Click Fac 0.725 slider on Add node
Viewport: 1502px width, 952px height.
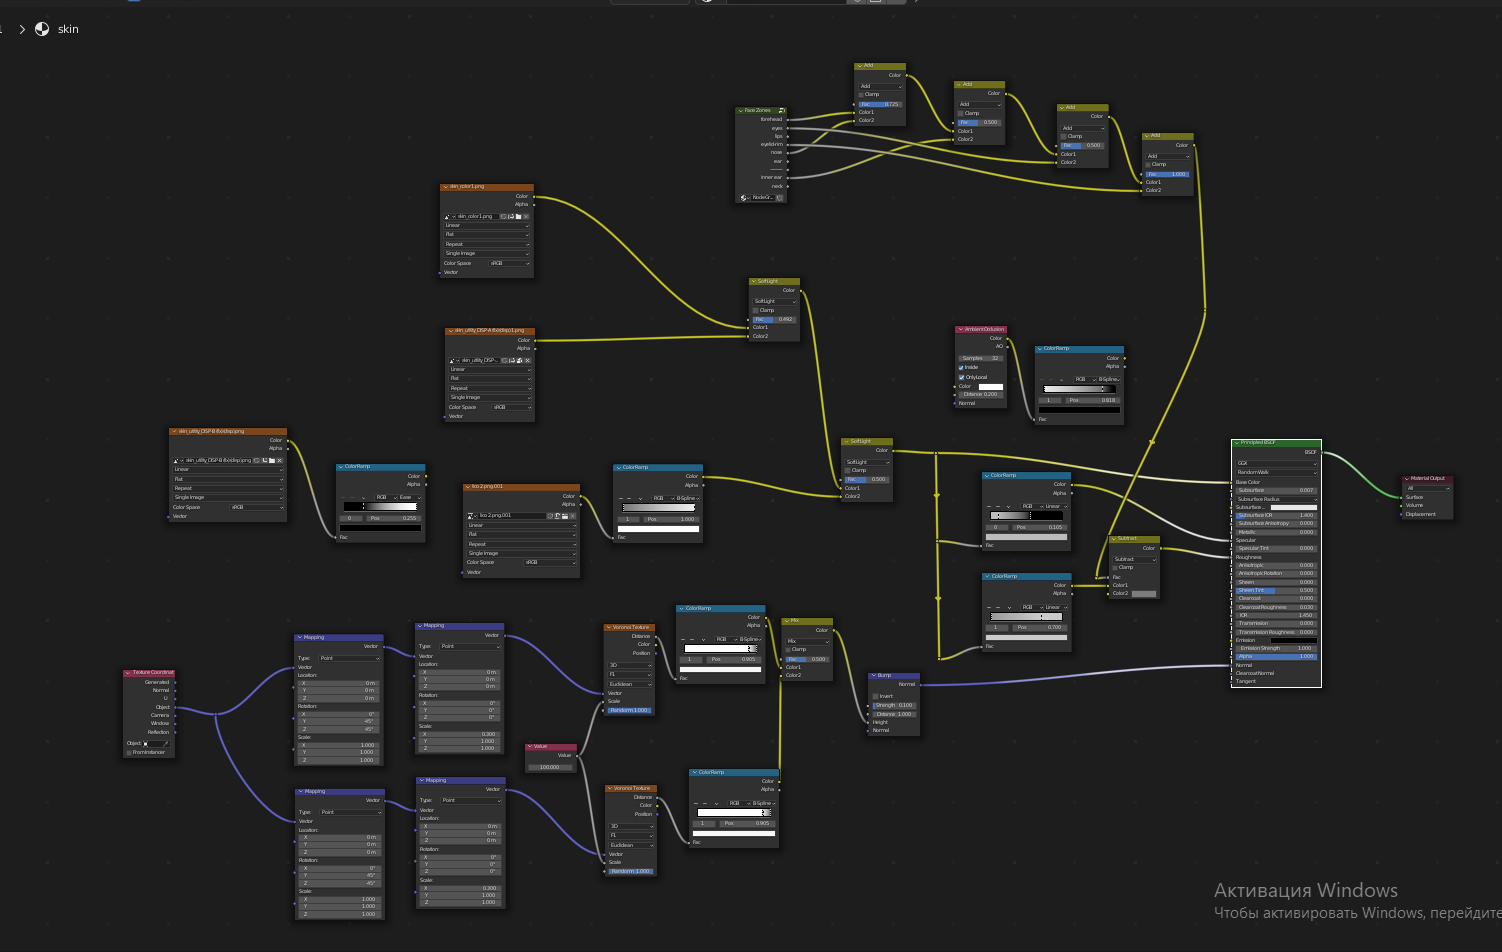point(880,104)
